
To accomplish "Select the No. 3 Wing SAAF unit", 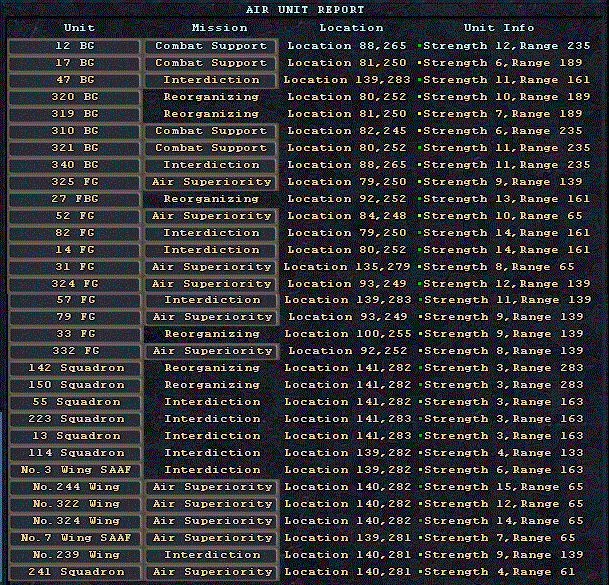I will pos(75,470).
